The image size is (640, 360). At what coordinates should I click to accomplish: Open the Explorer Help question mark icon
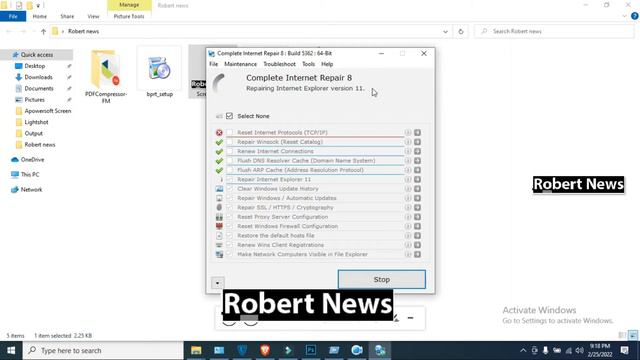pyautogui.click(x=634, y=16)
